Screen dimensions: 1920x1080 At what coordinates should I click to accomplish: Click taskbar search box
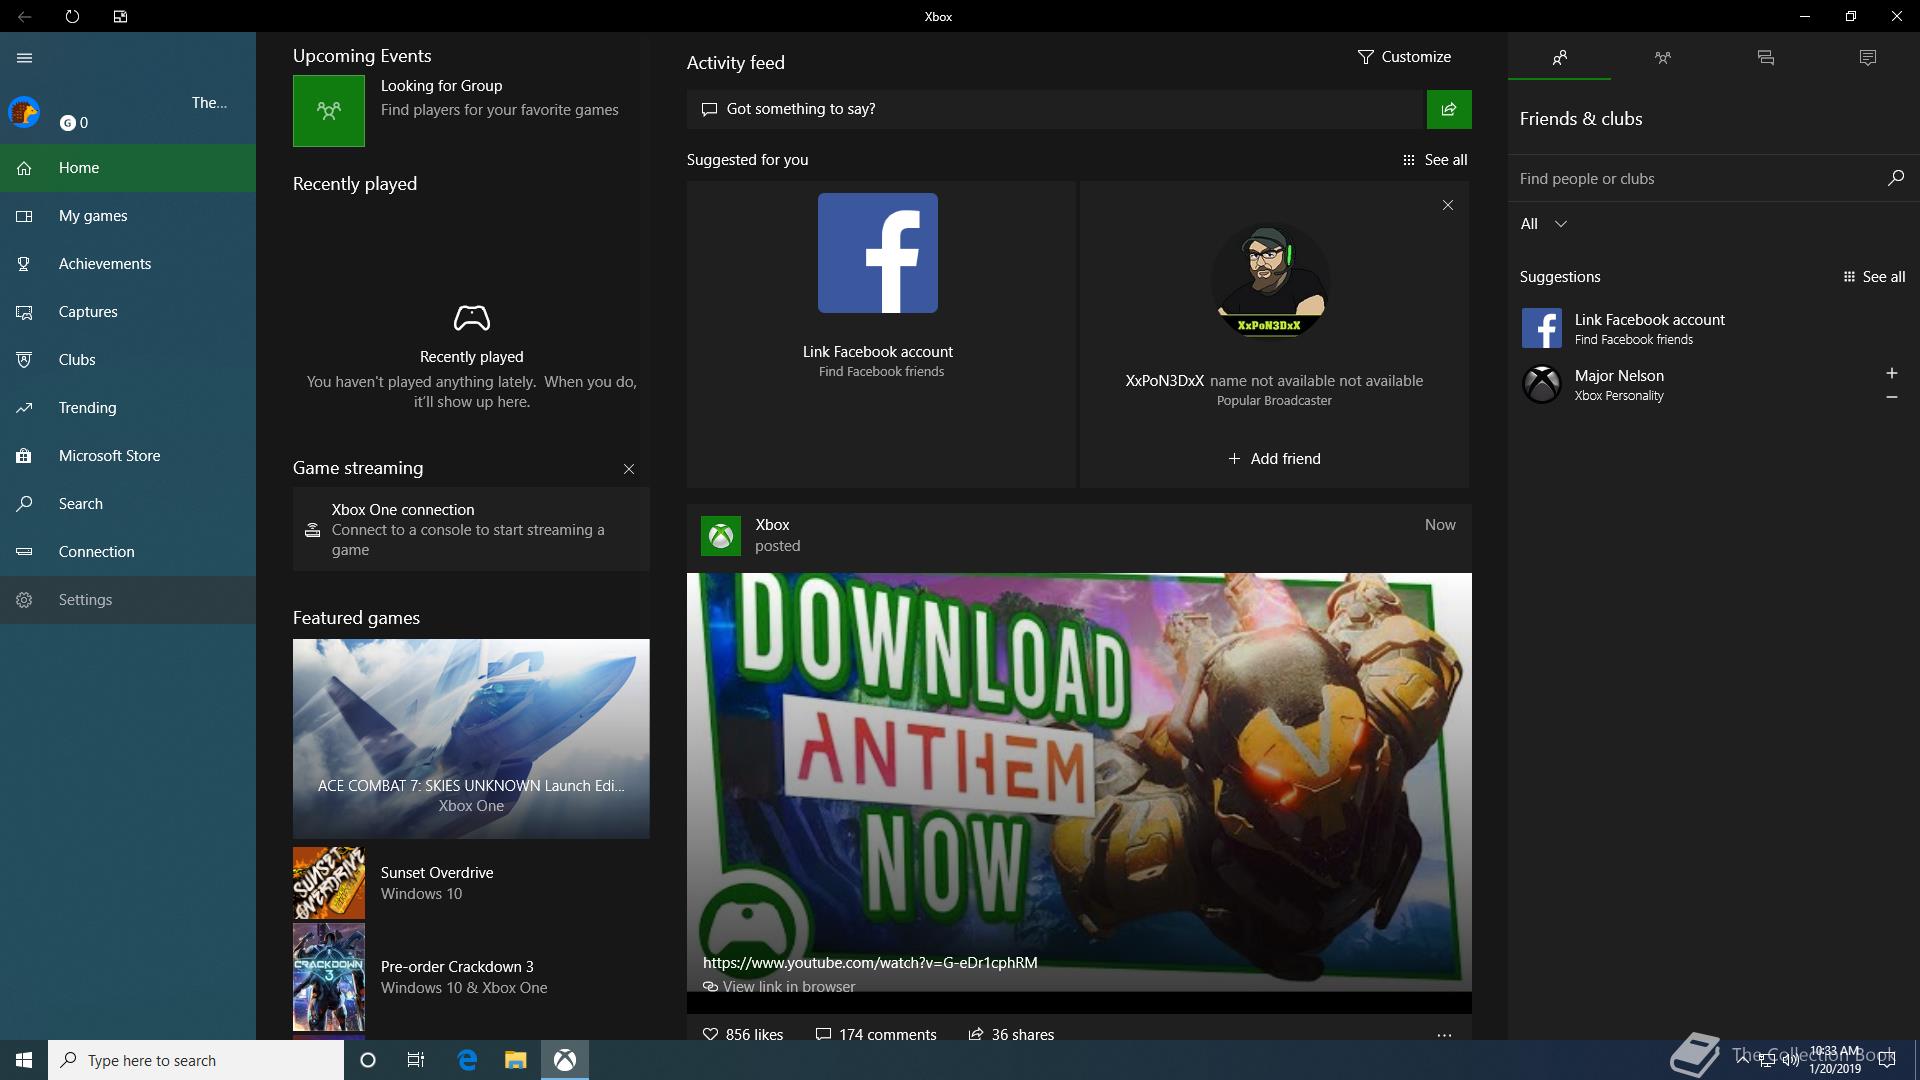(x=196, y=1060)
